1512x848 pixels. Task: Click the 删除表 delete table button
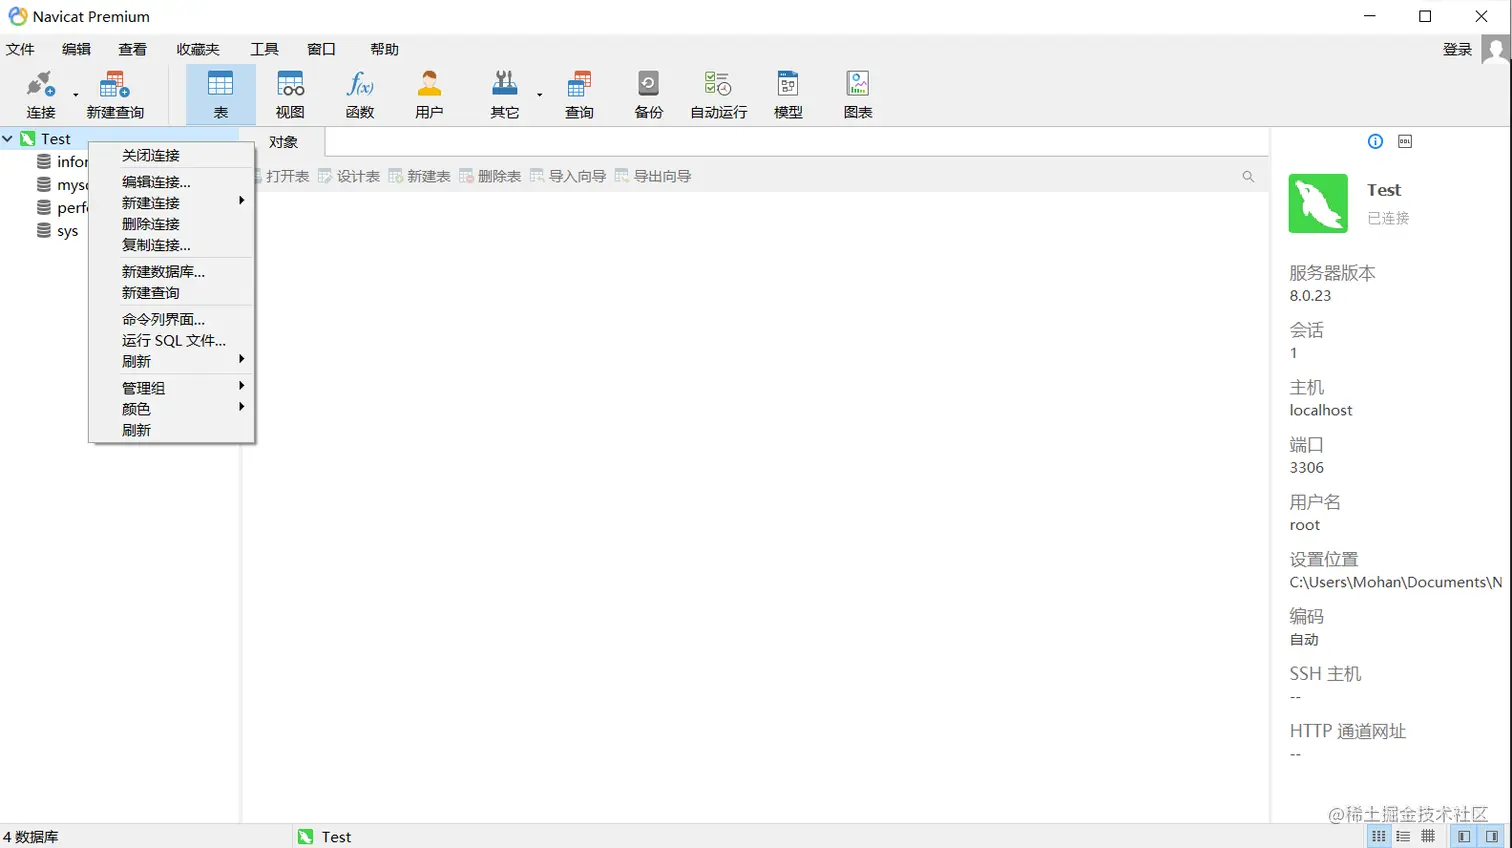490,176
